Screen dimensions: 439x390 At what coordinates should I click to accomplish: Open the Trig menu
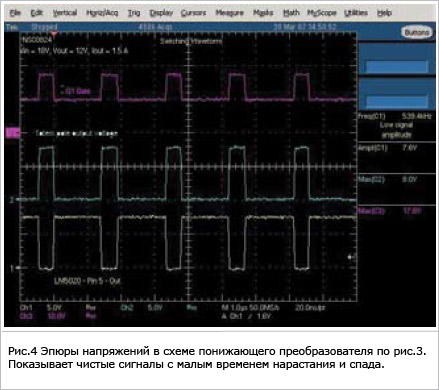click(134, 13)
